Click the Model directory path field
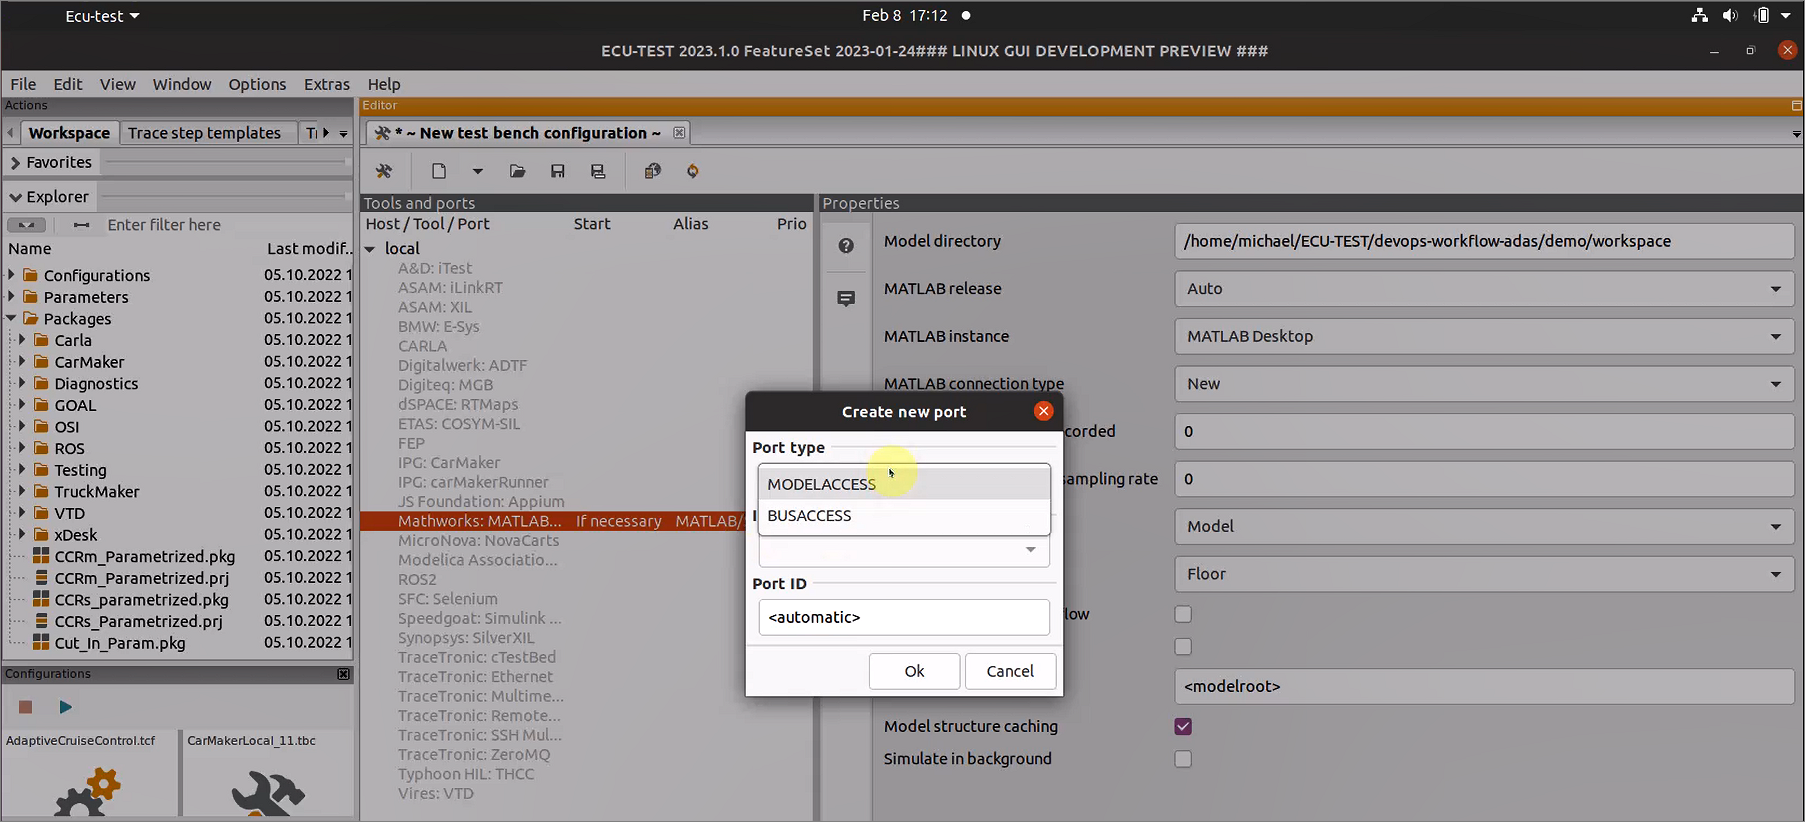The image size is (1805, 822). coord(1483,241)
